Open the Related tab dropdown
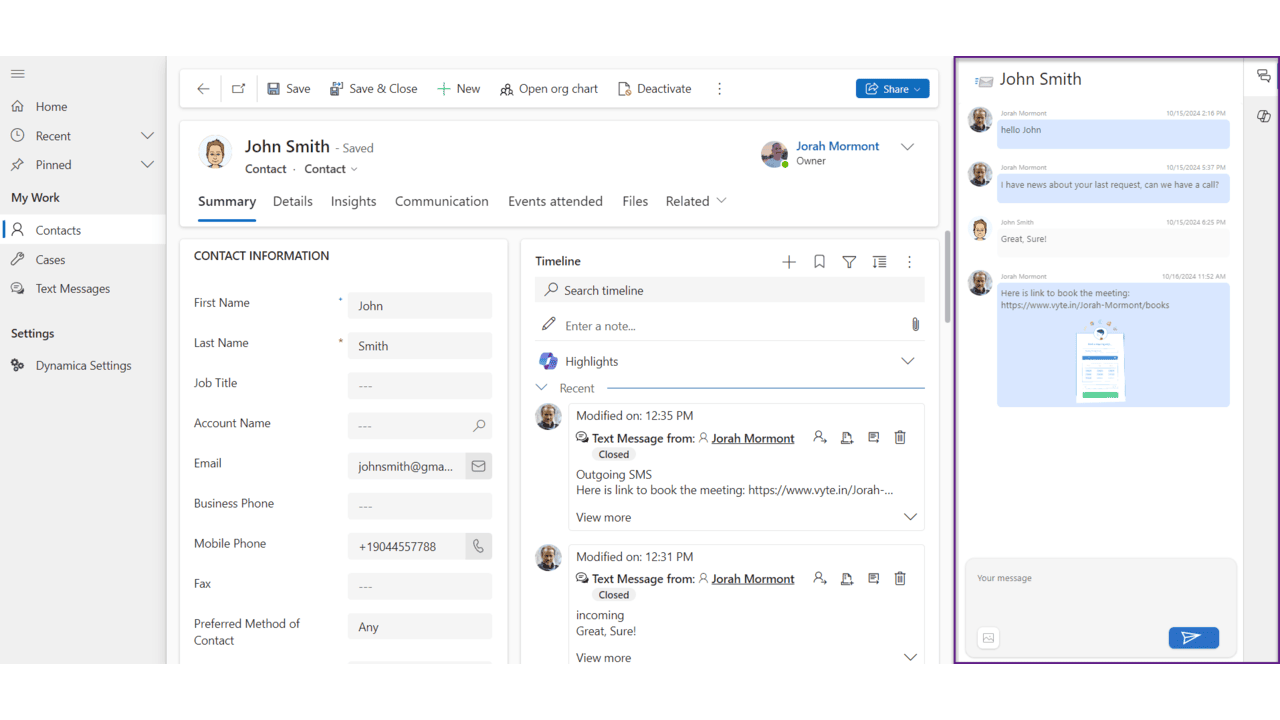 [696, 201]
